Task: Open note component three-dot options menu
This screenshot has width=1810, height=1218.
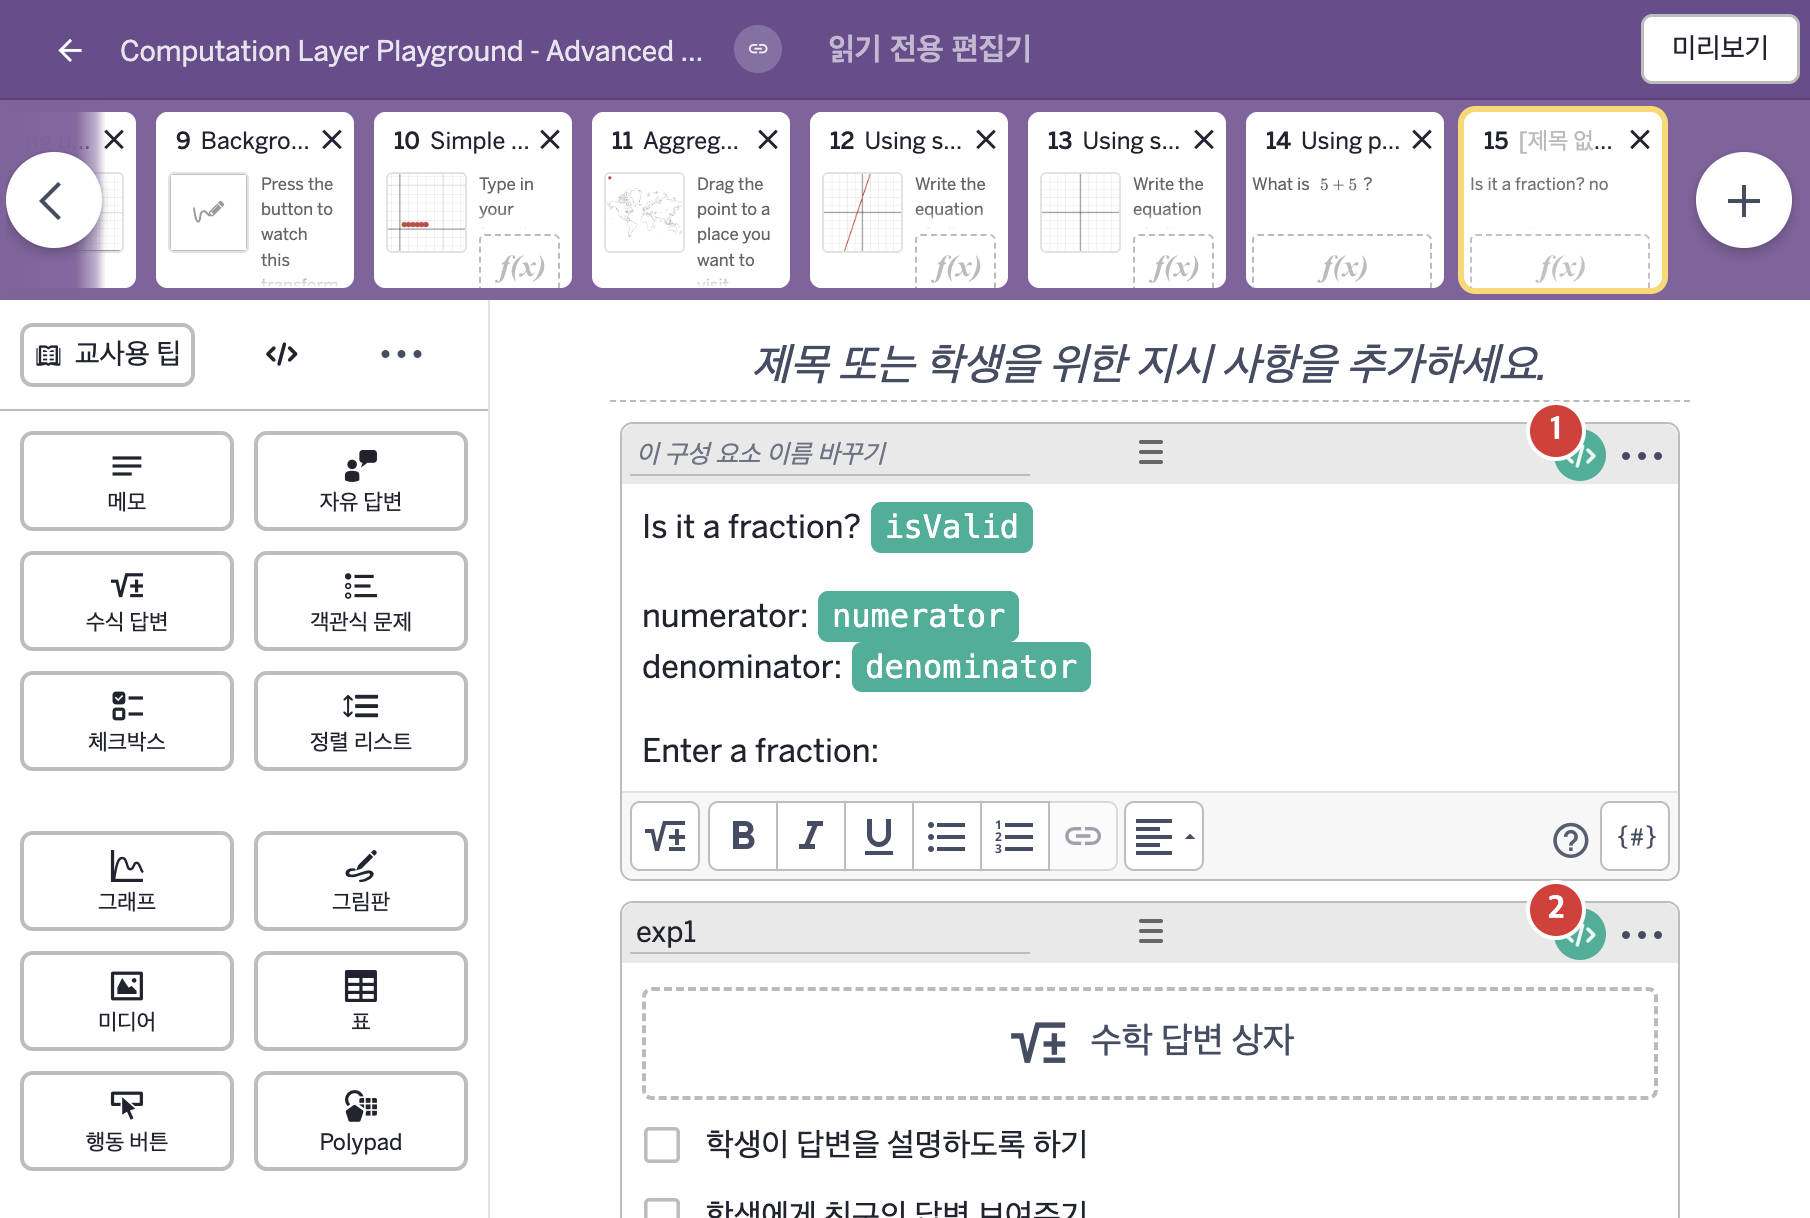Action: pos(1642,456)
